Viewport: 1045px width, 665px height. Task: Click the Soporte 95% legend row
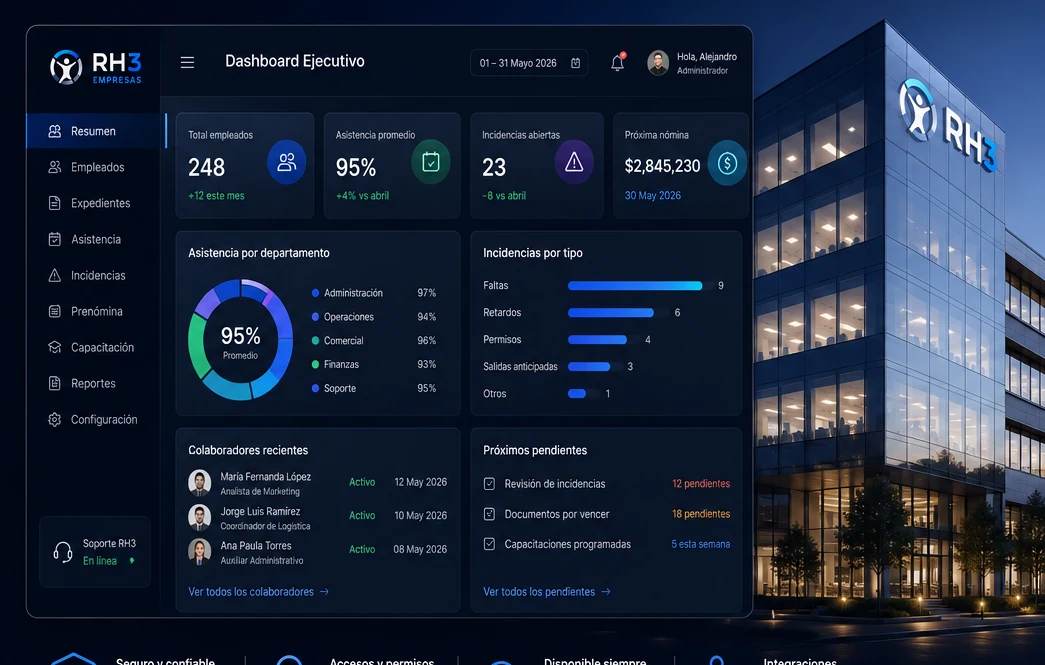(x=374, y=388)
